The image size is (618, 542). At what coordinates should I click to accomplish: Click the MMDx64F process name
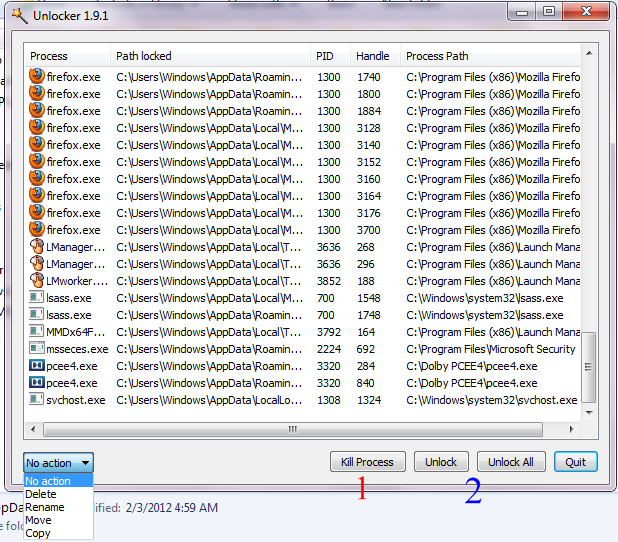coord(76,332)
